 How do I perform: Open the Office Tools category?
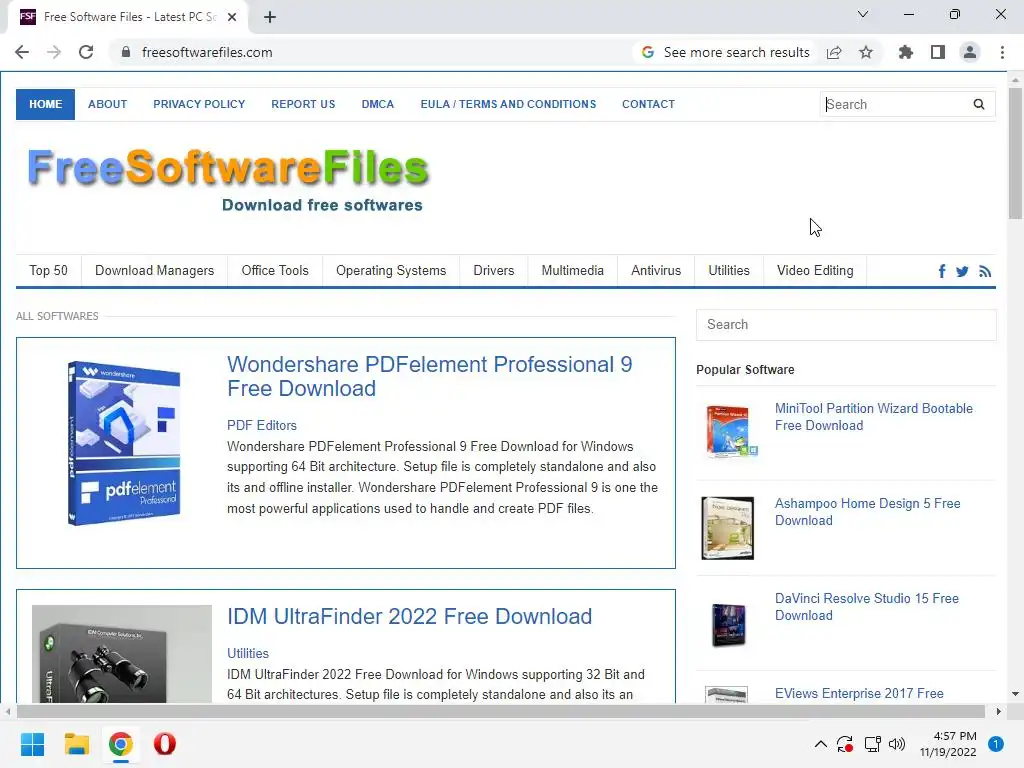[275, 270]
